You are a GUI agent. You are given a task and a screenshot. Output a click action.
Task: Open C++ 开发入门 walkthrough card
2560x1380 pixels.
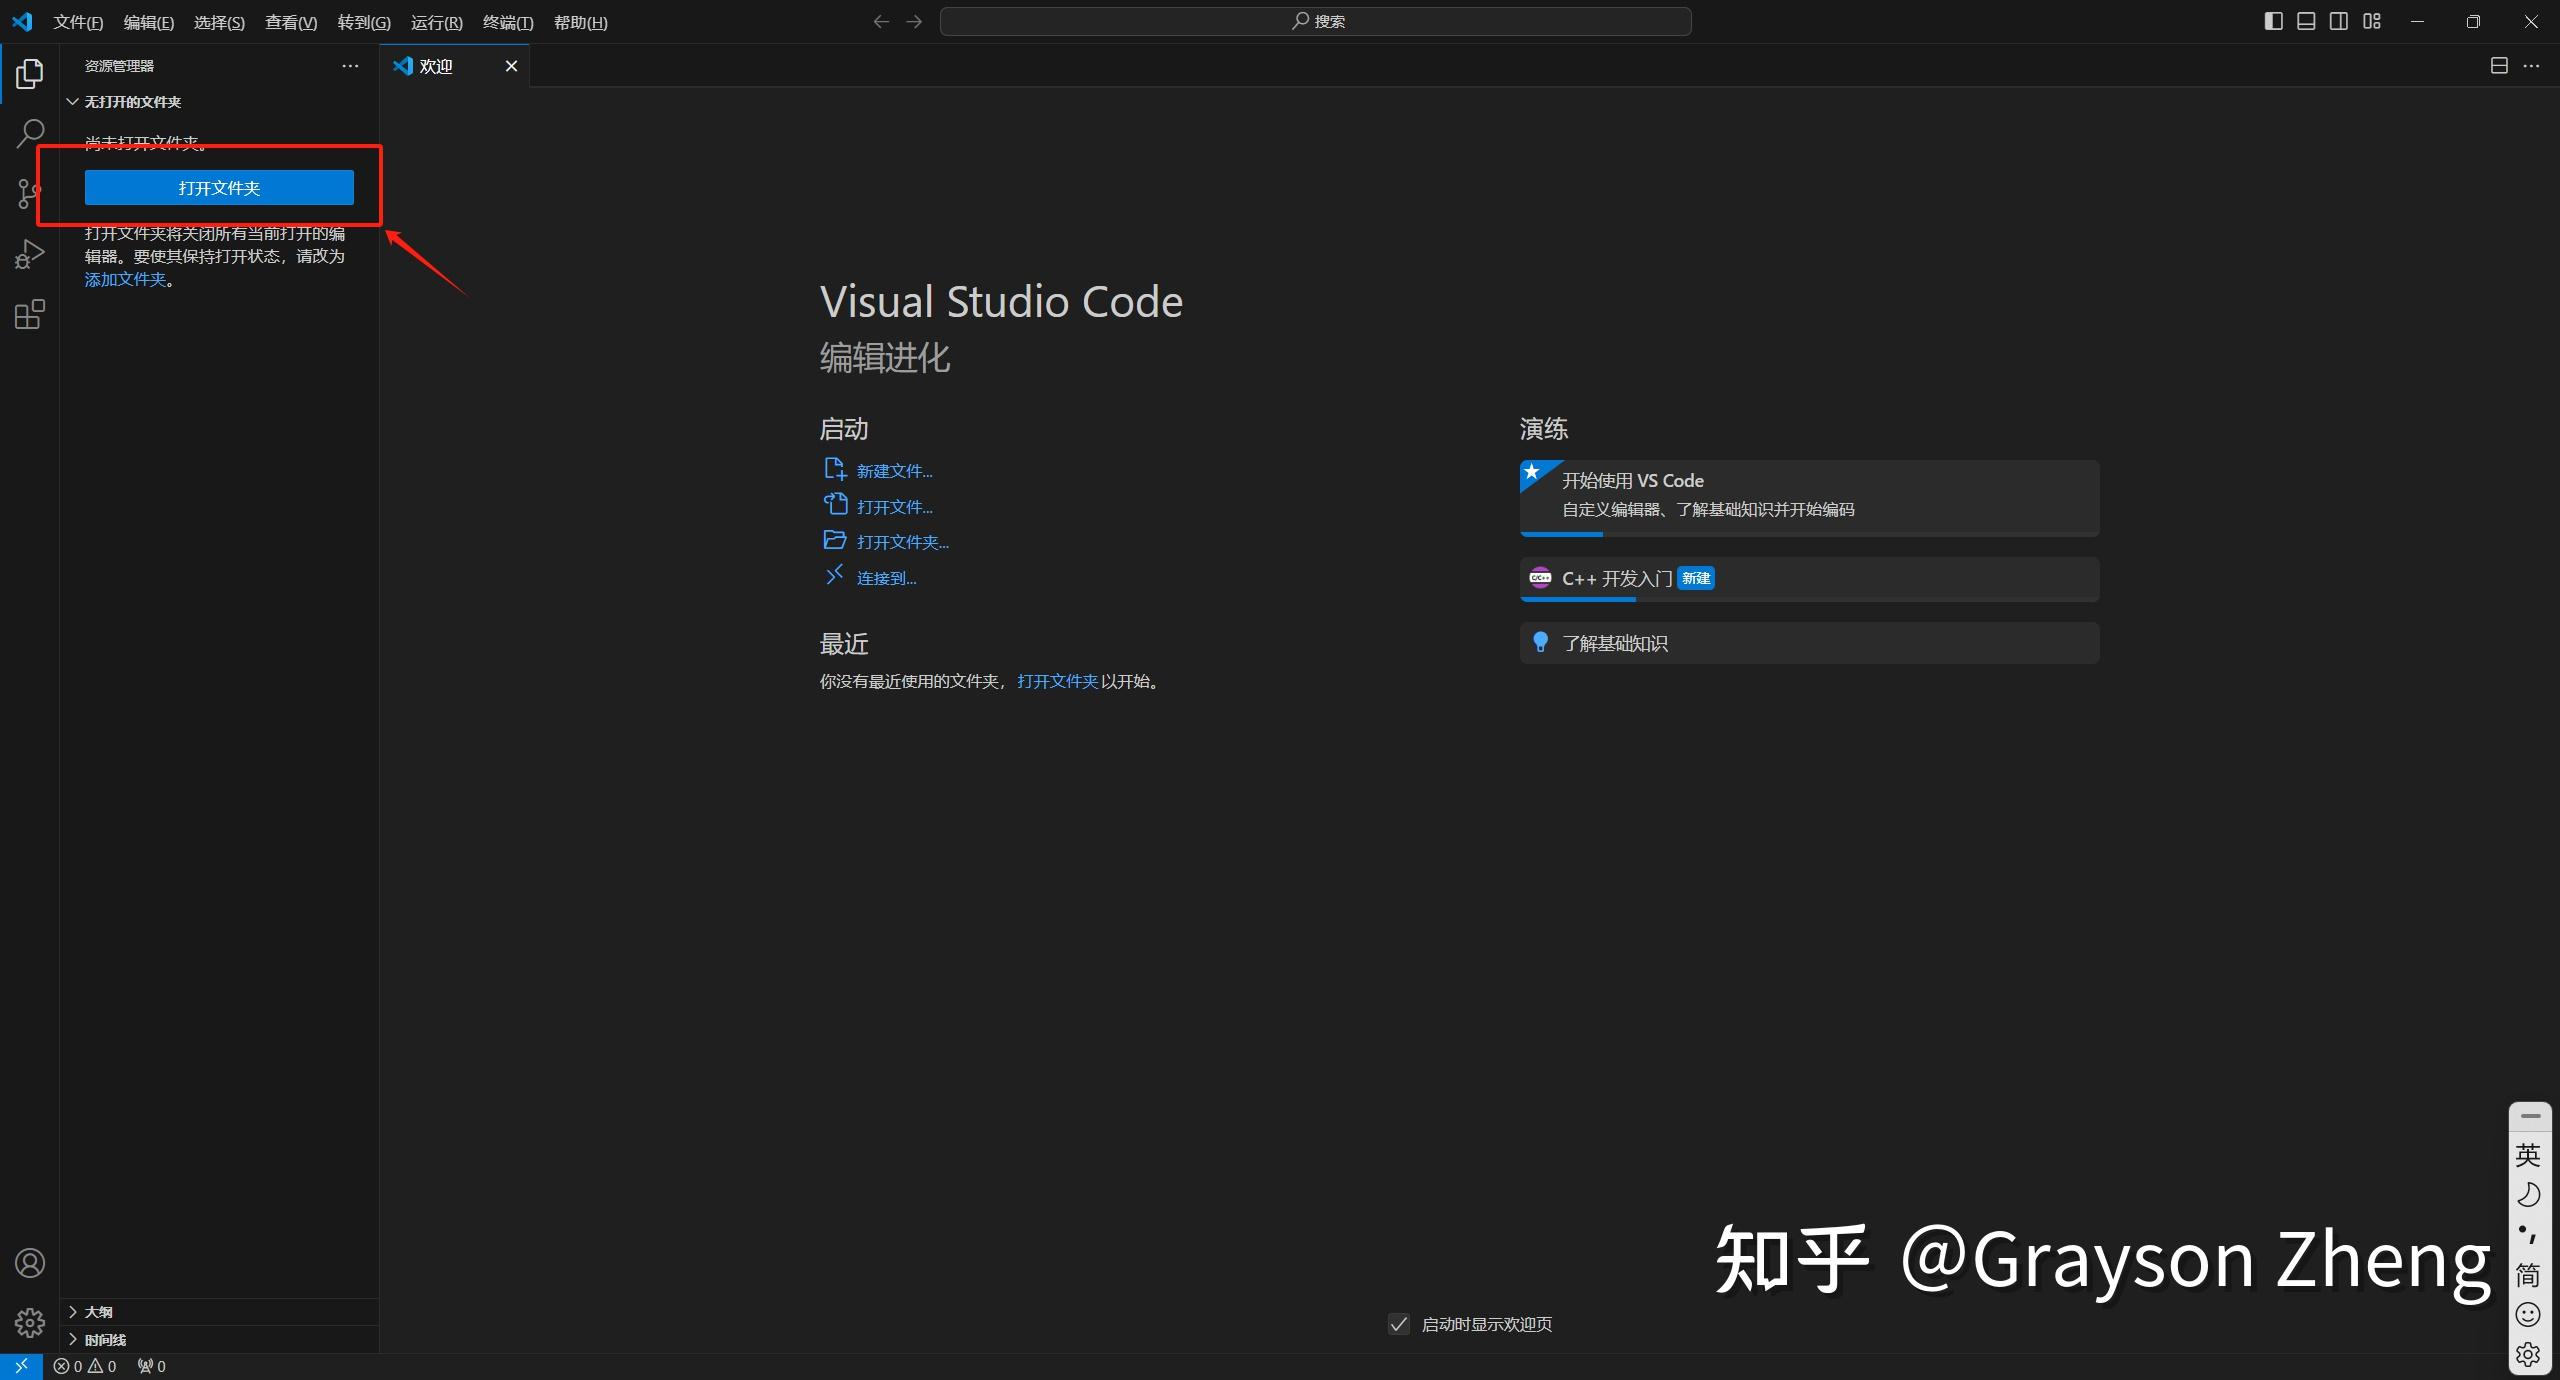[x=1809, y=579]
